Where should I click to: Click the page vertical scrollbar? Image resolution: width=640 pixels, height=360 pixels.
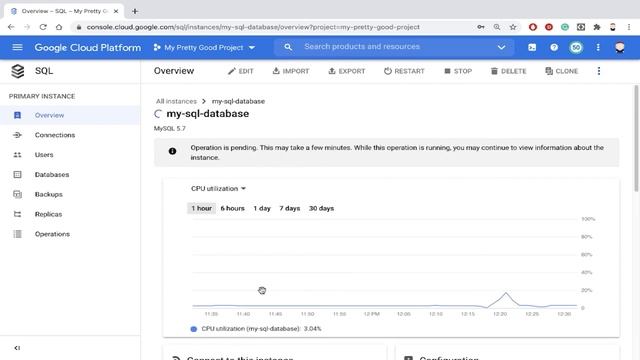636,139
